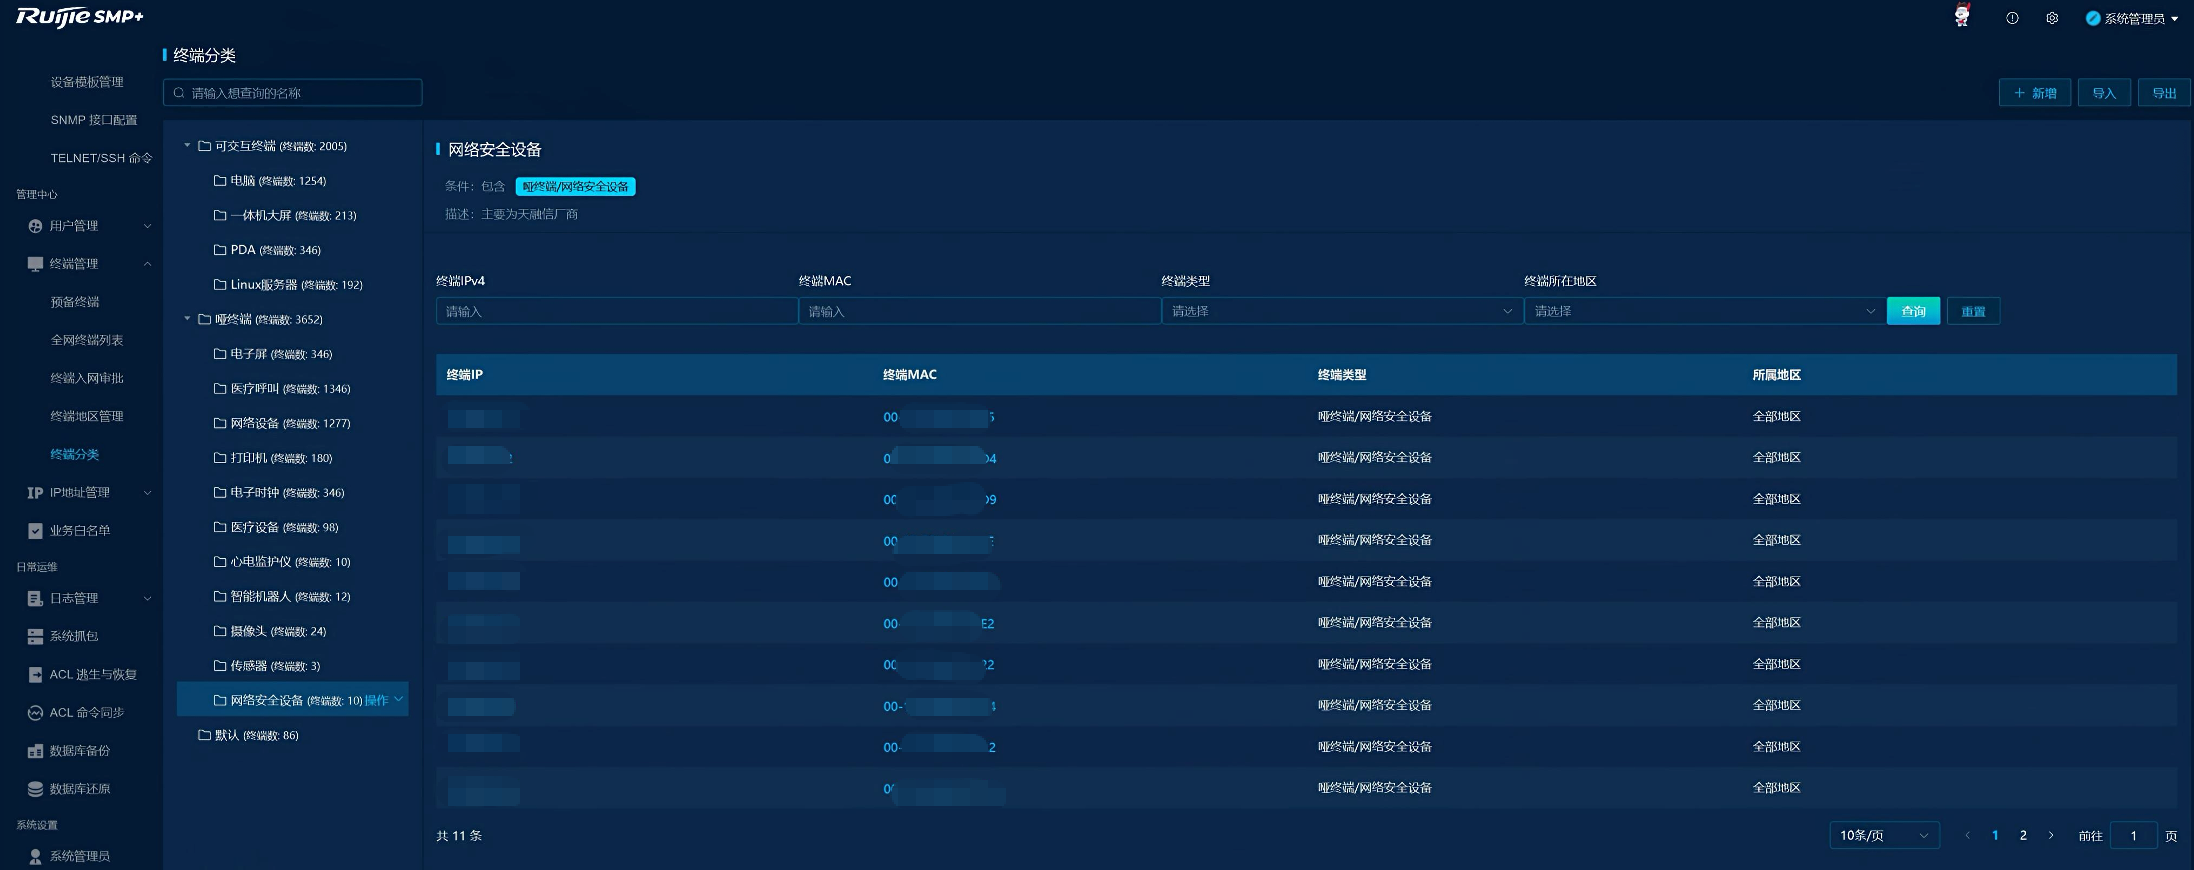This screenshot has height=870, width=2194.
Task: Open the 终端所在地区 dropdown filter
Action: pos(1704,311)
